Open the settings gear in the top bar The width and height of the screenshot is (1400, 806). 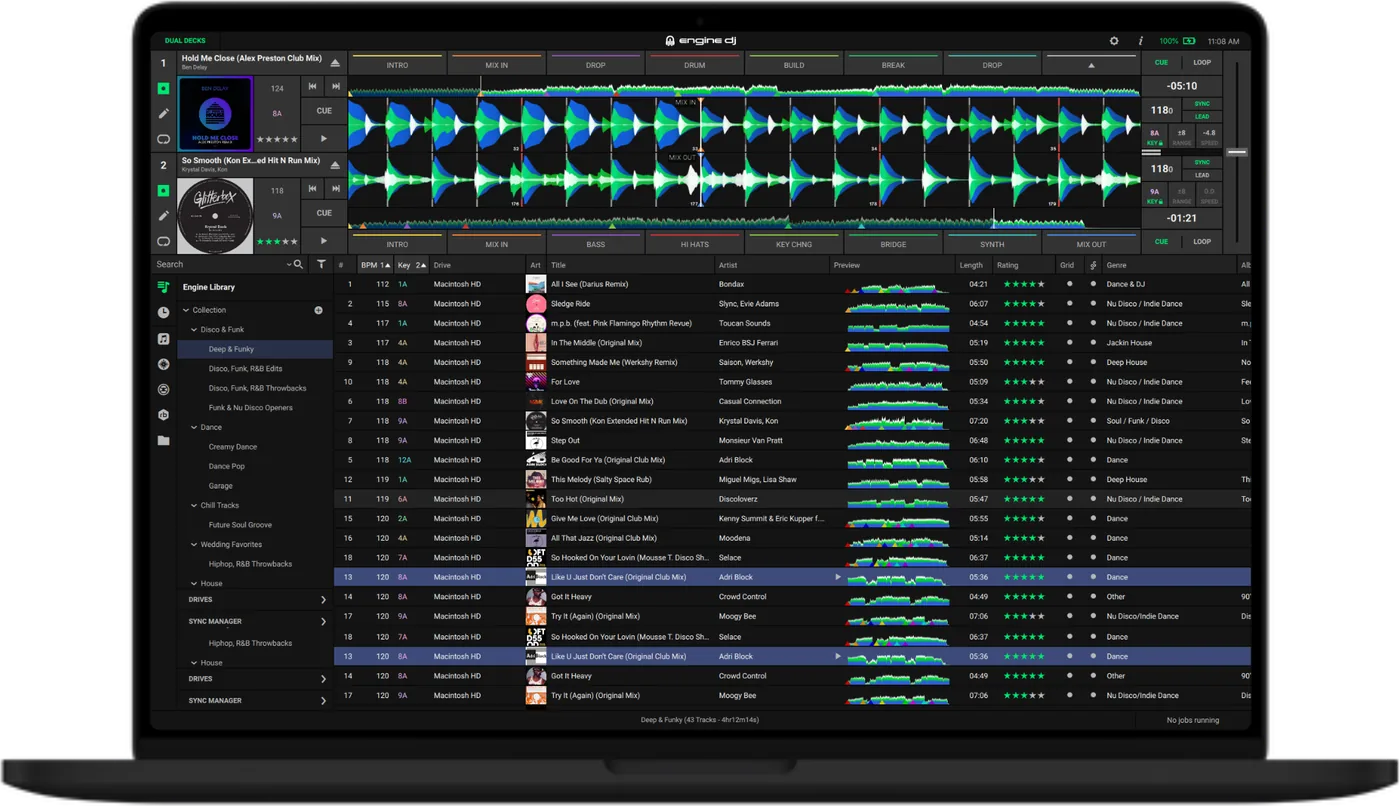1114,41
